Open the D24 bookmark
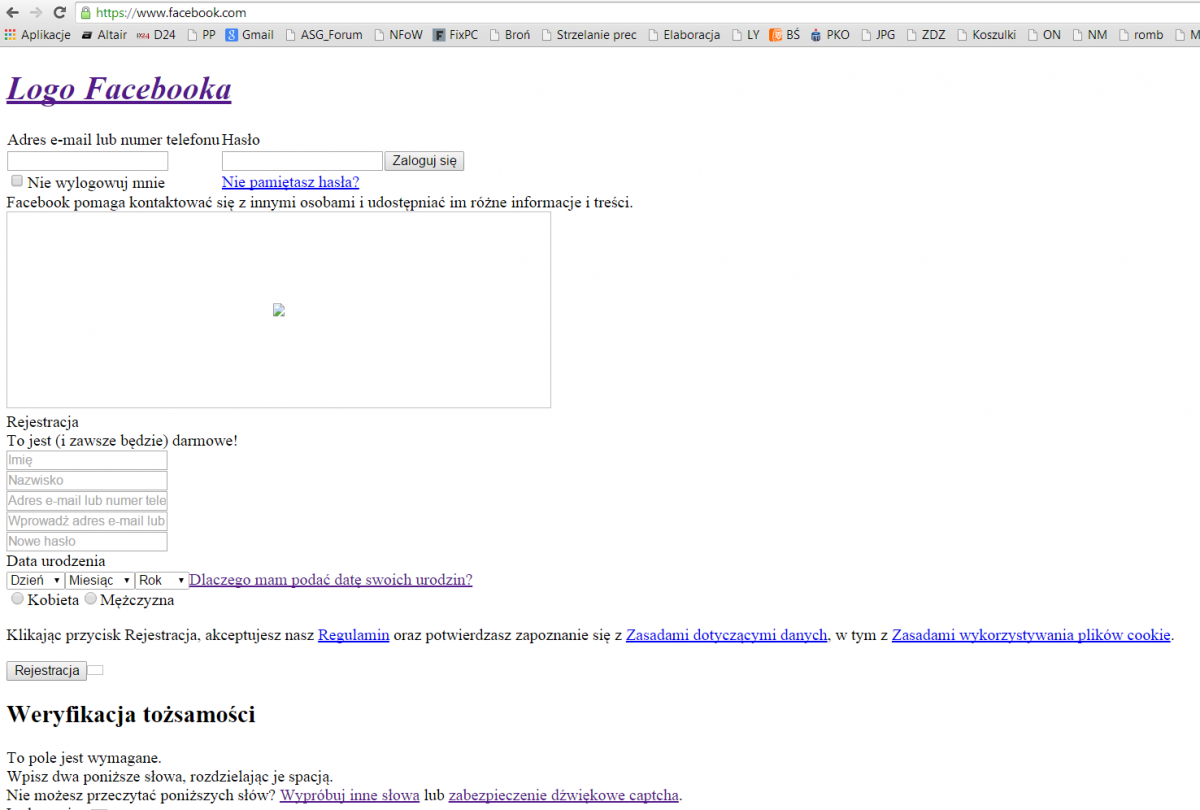The width and height of the screenshot is (1200, 810). pos(156,35)
